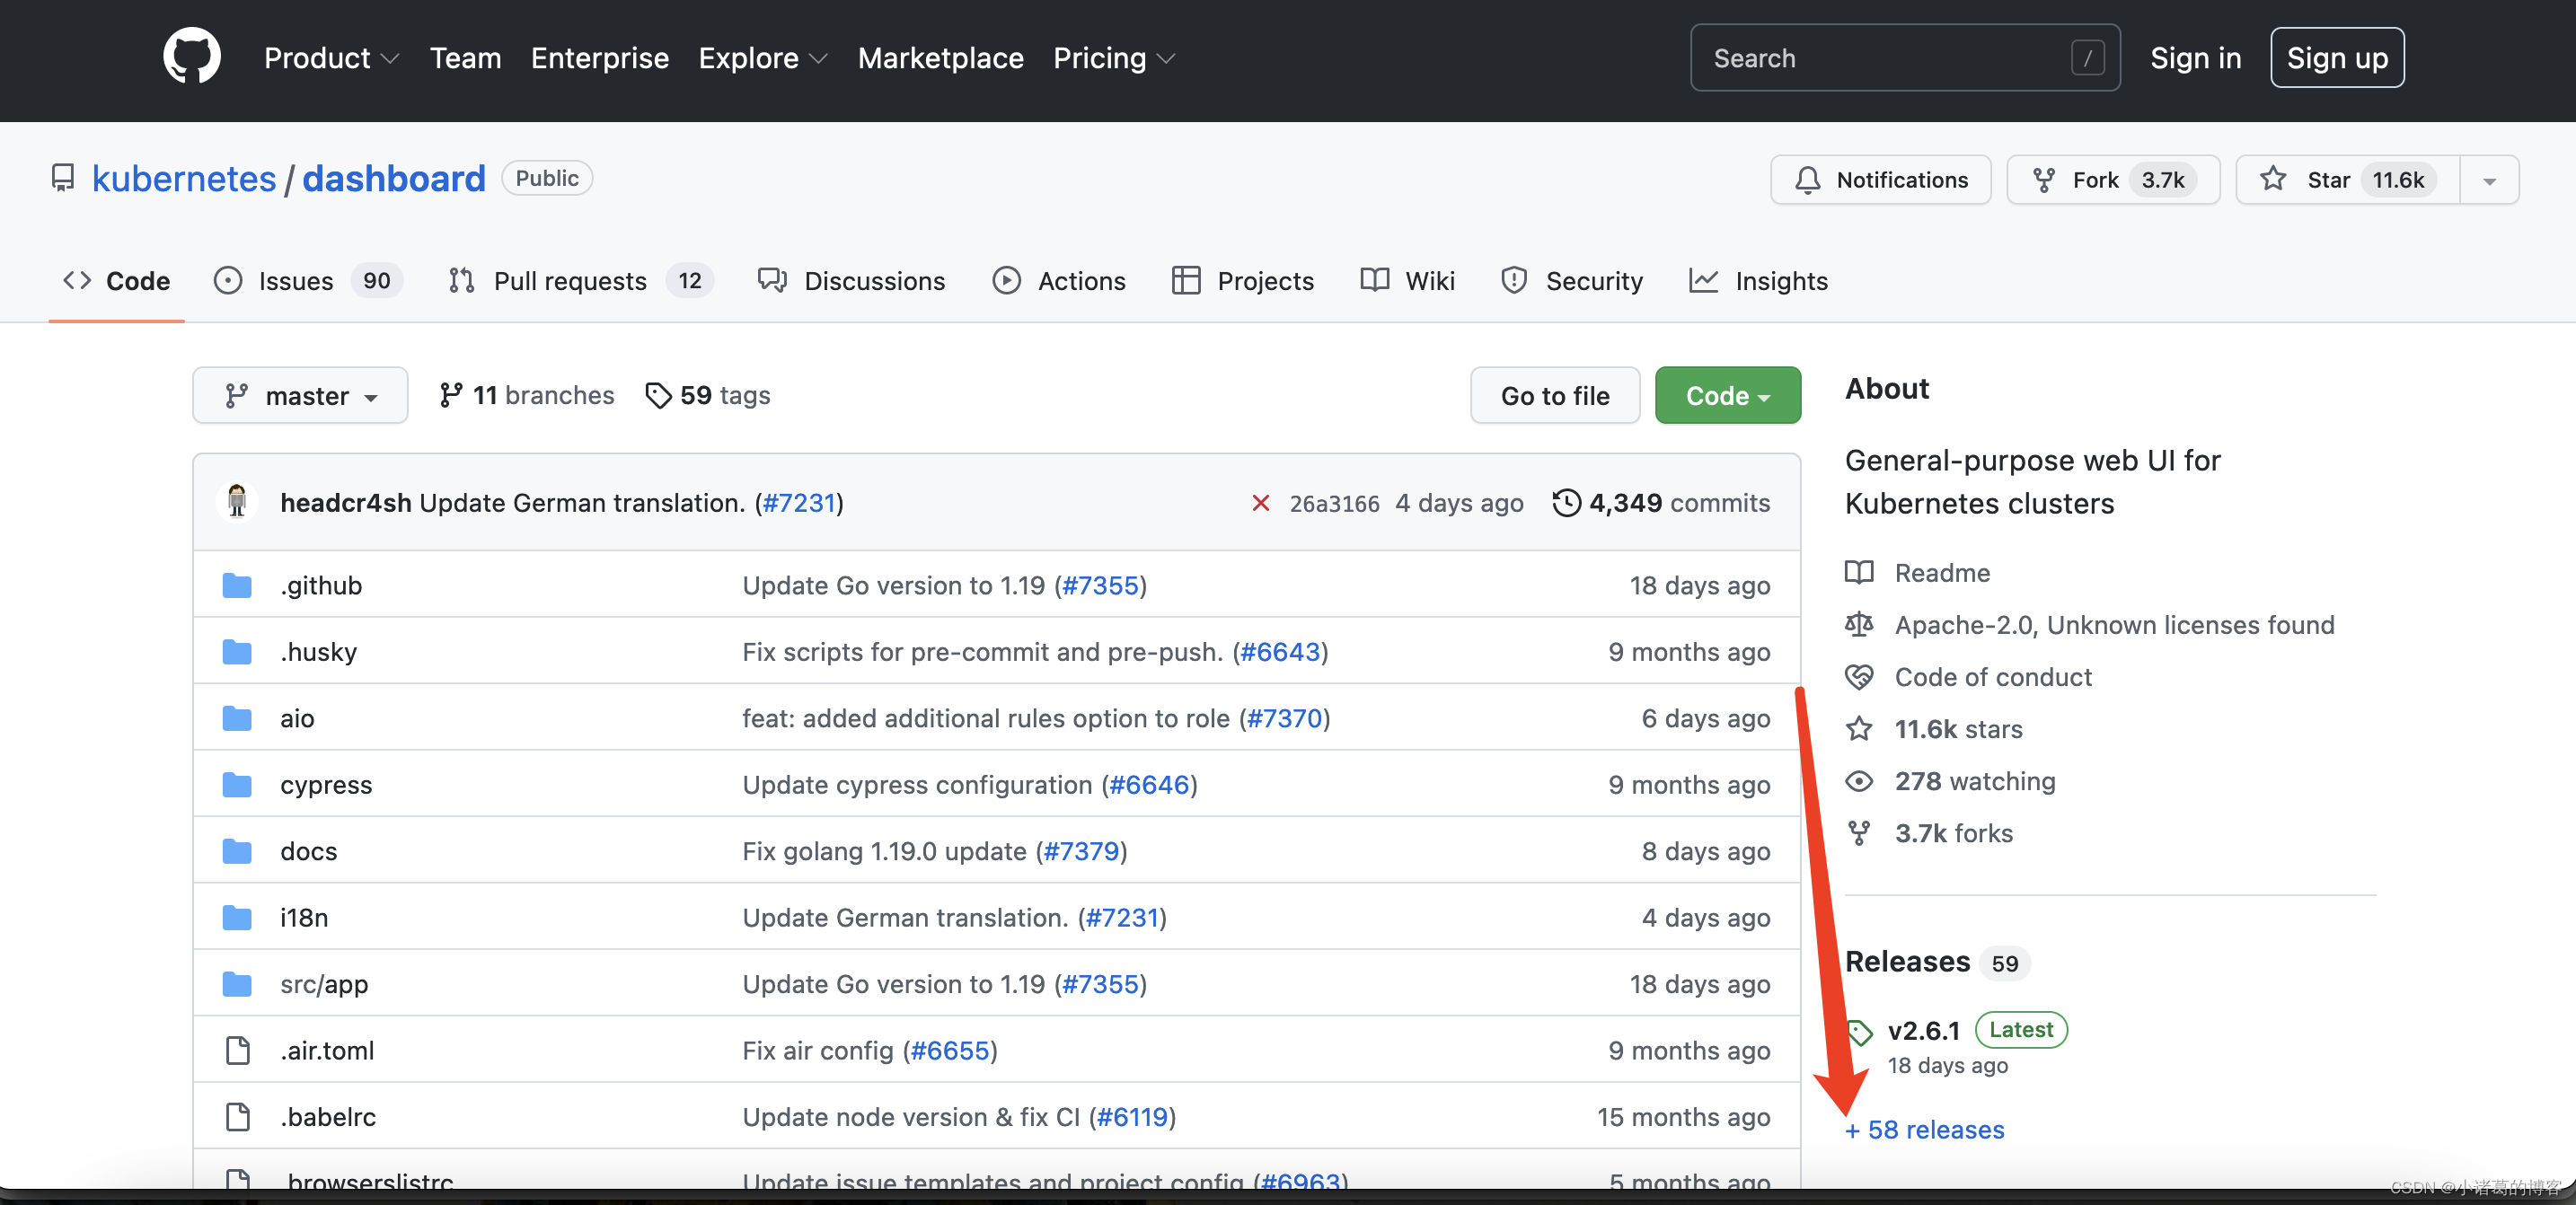This screenshot has height=1205, width=2576.
Task: Click the aio folder icon
Action: pyautogui.click(x=237, y=718)
